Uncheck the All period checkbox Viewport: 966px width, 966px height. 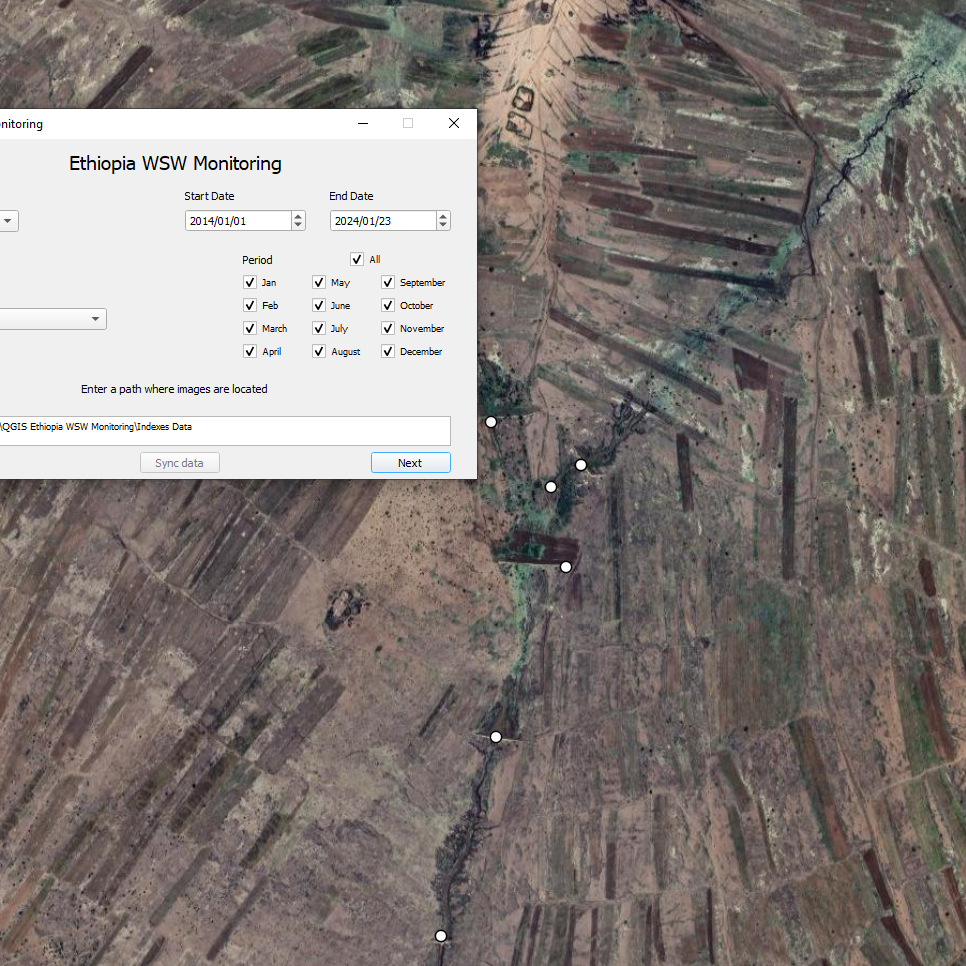point(357,260)
